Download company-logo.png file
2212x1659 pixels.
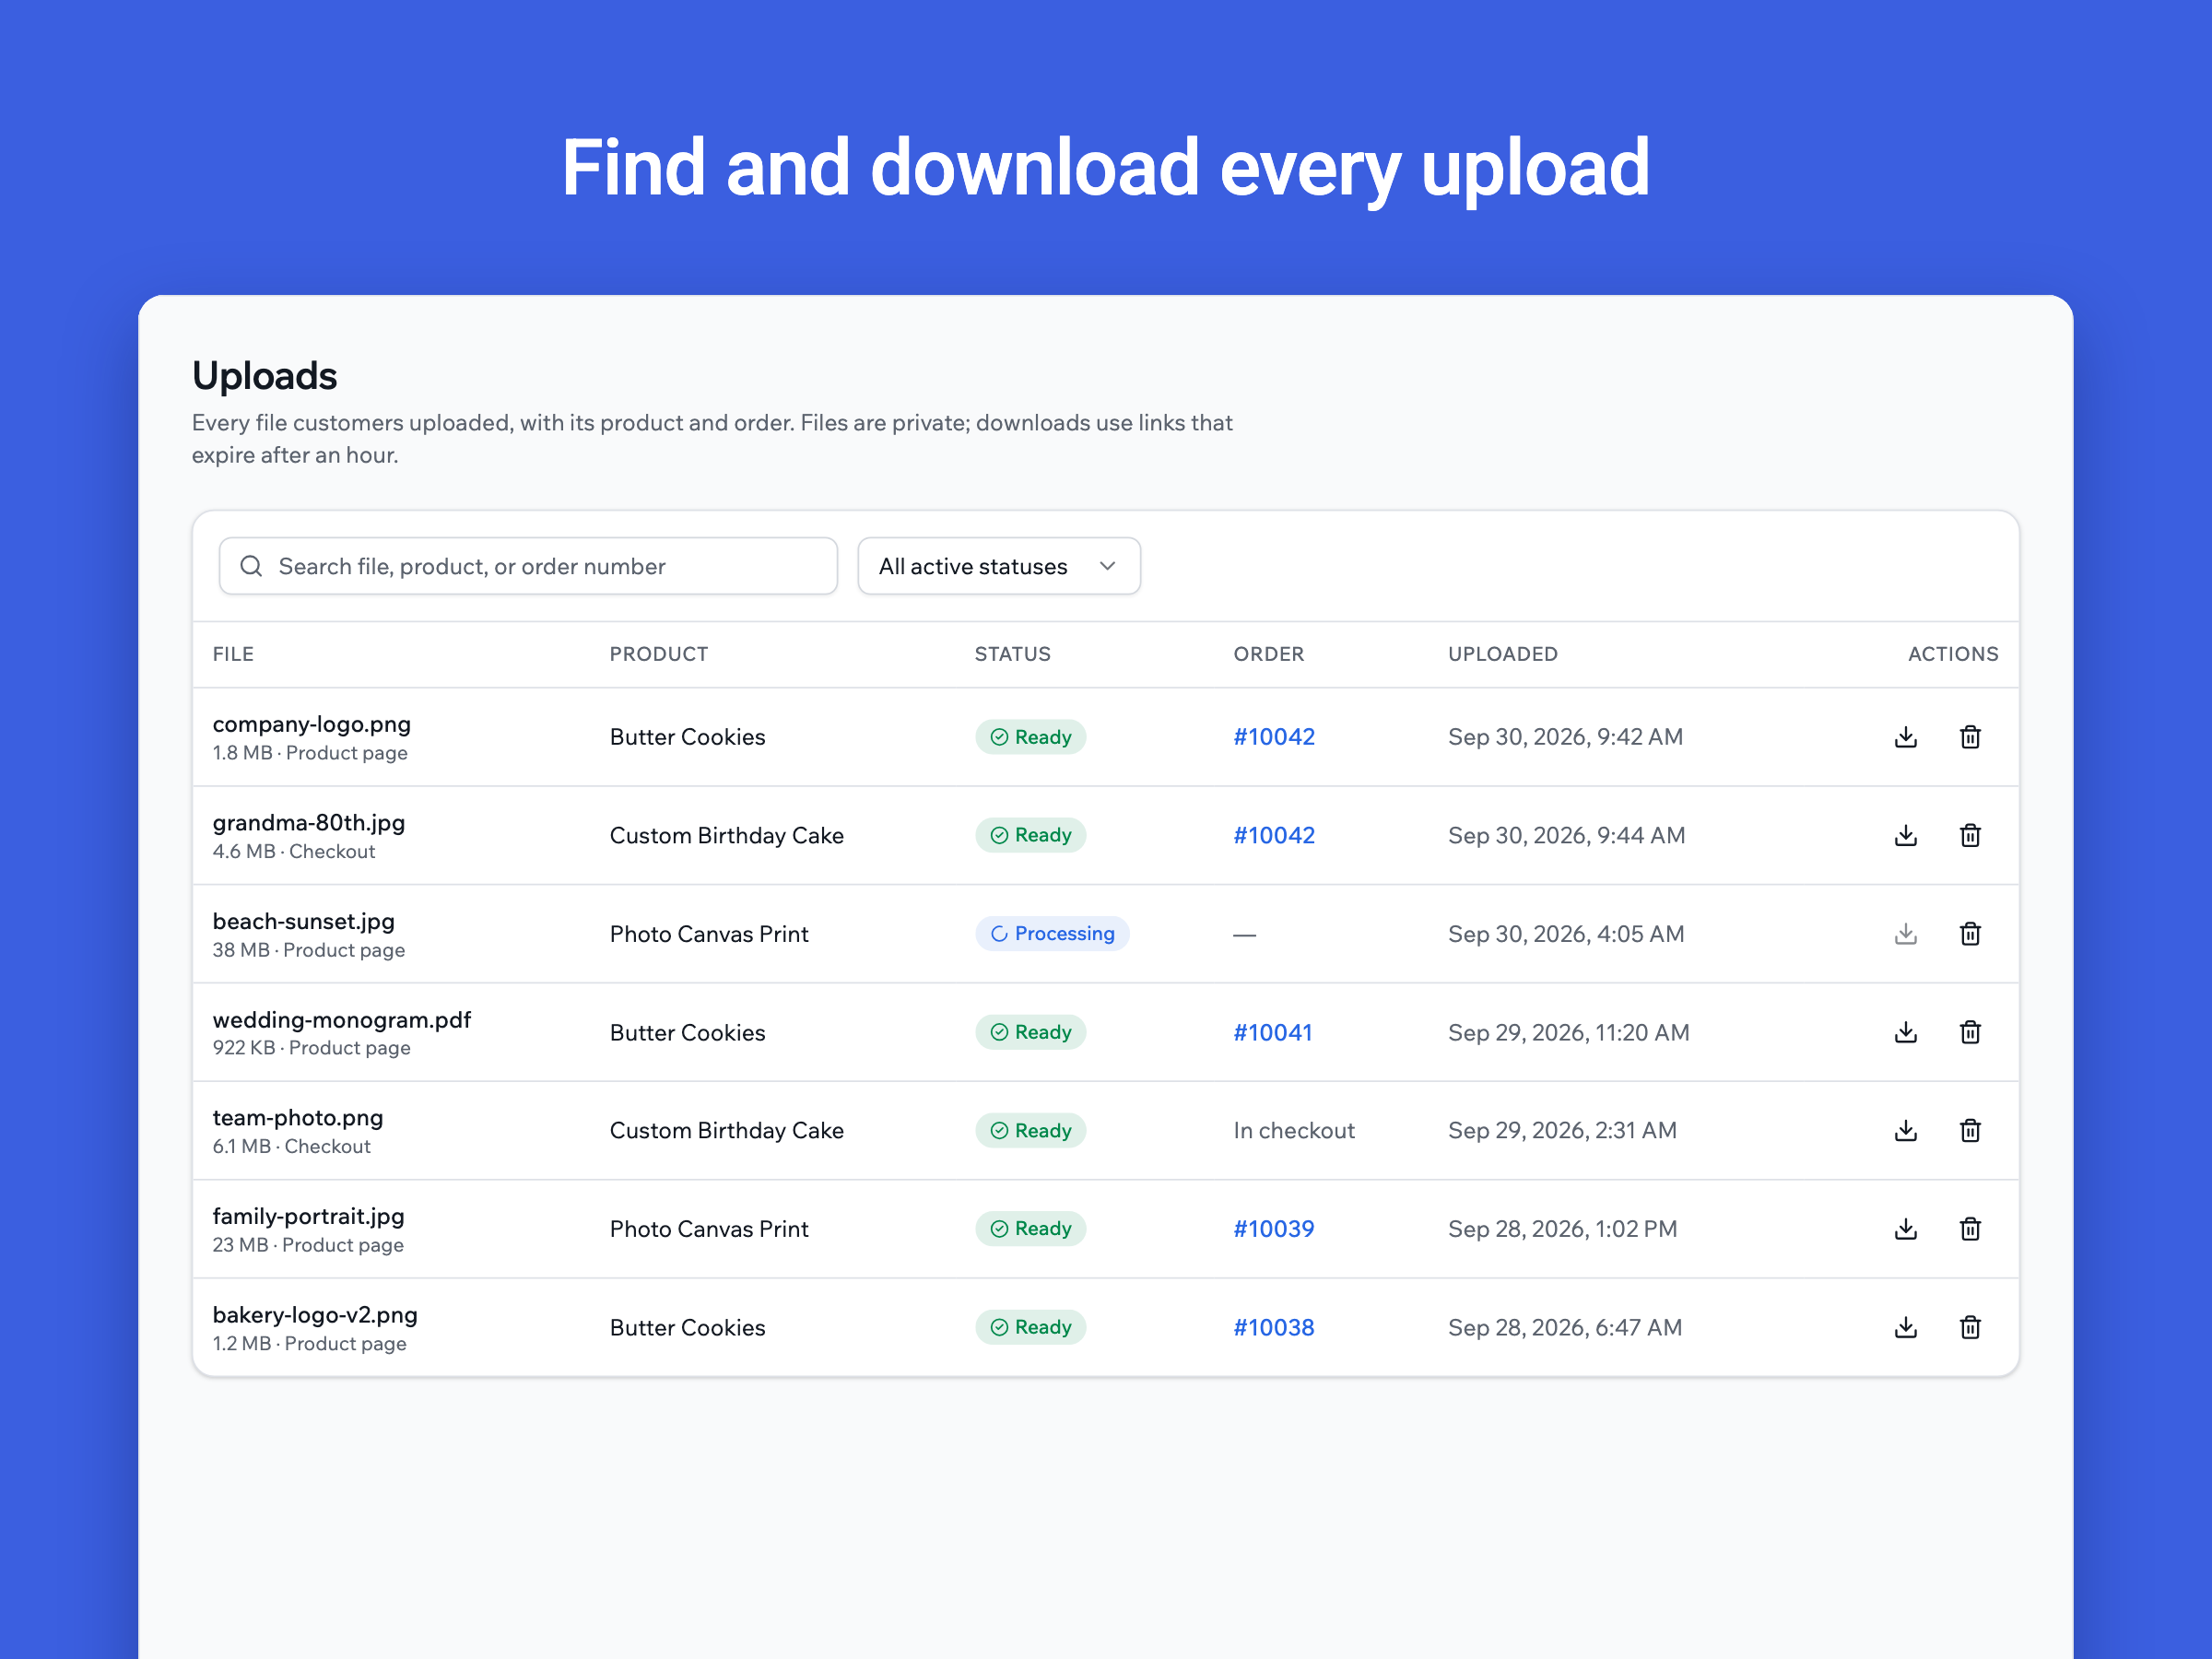pos(1905,737)
